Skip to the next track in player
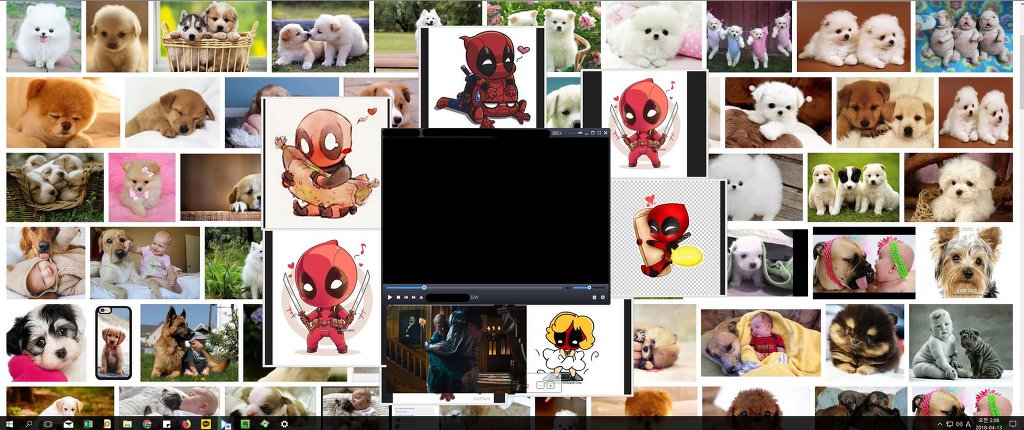Viewport: 1024px width, 430px height. pyautogui.click(x=413, y=297)
